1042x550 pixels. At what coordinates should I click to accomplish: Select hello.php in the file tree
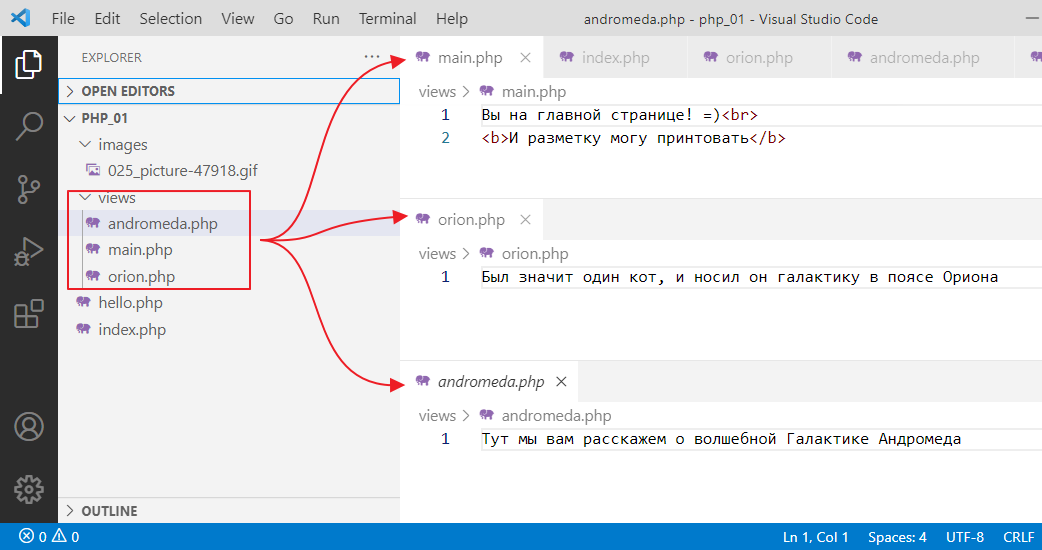pyautogui.click(x=130, y=303)
